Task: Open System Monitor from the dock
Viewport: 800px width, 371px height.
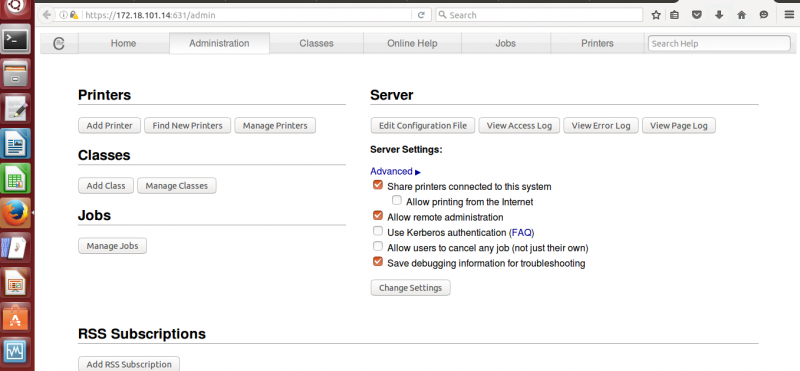Action: (x=15, y=351)
